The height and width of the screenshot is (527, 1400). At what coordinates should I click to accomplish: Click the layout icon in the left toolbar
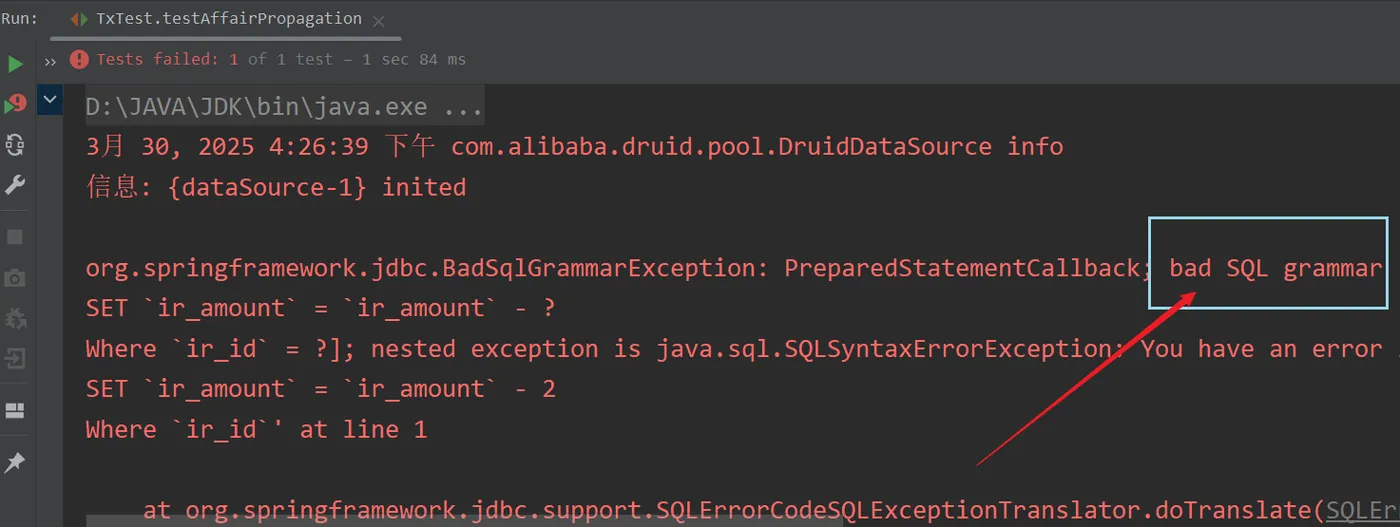pos(15,410)
